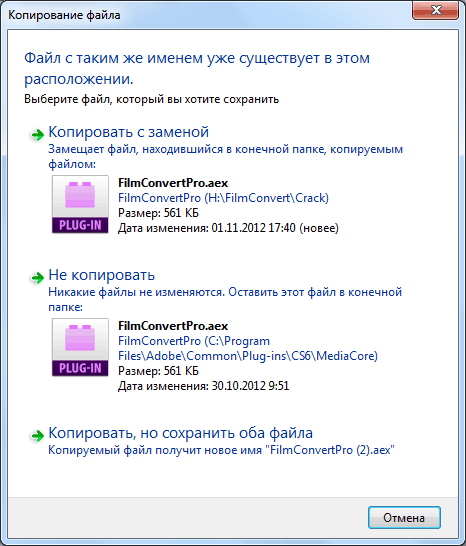466x546 pixels.
Task: Click the PLUG-IN icon of the MediaCore folder file
Action: click(x=80, y=347)
